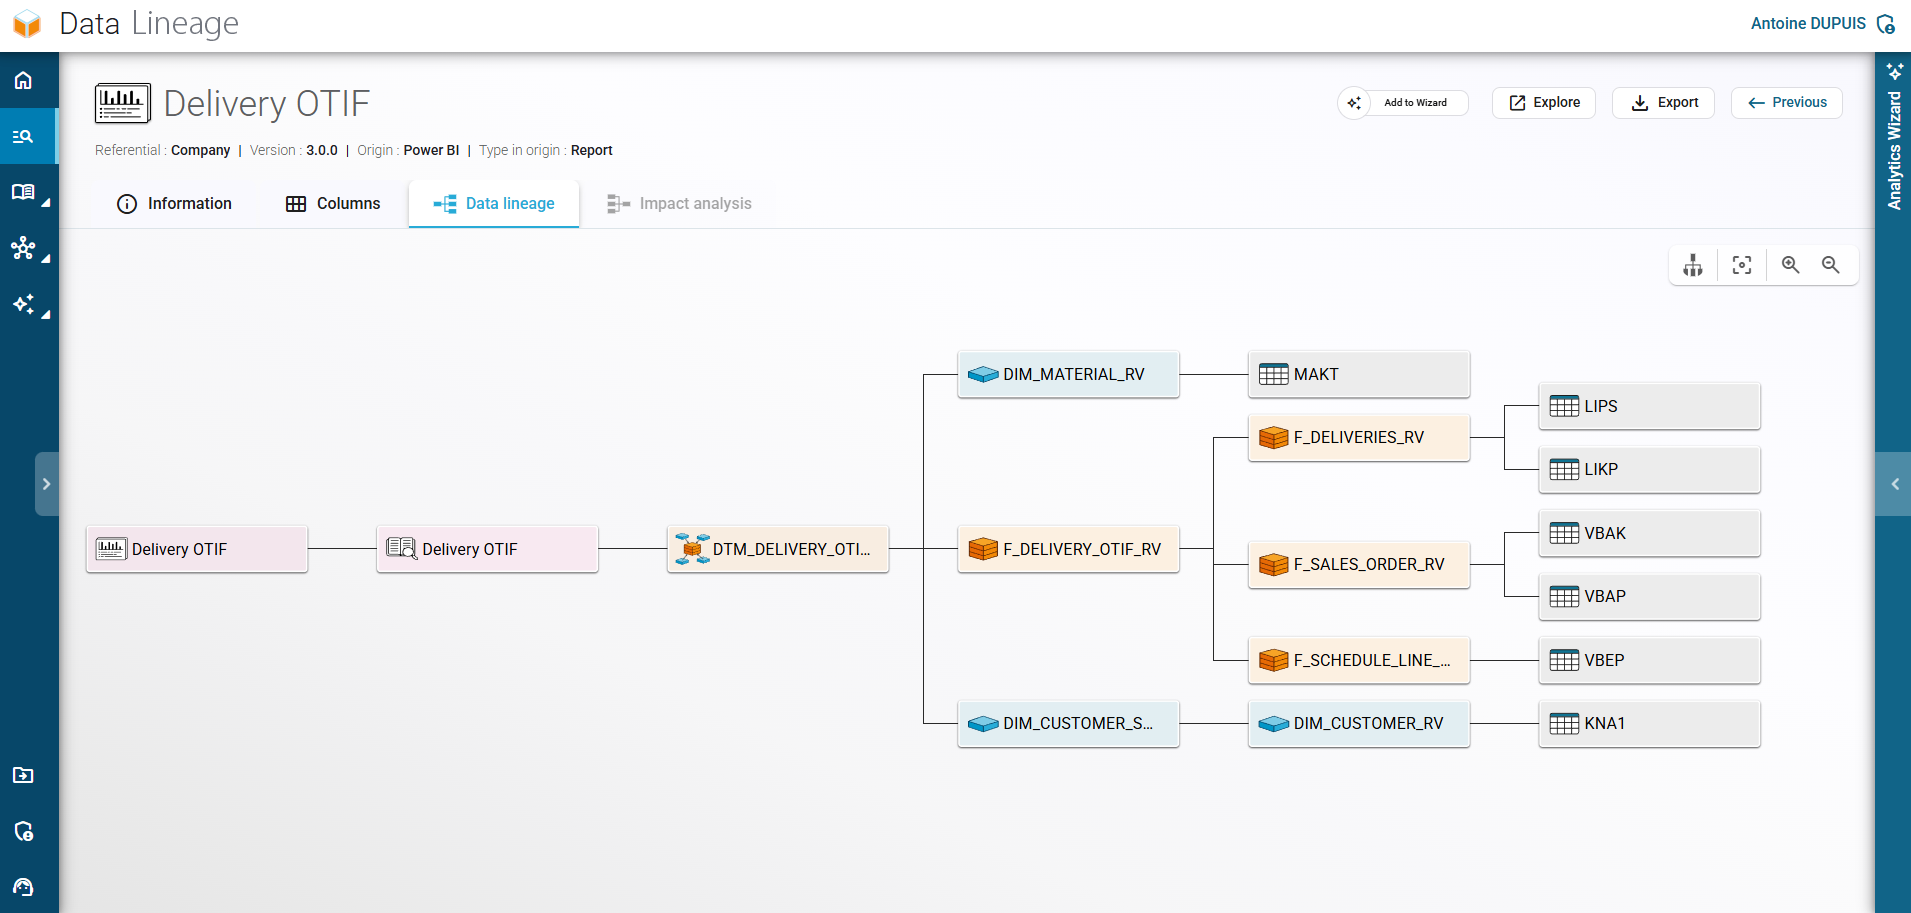Viewport: 1911px width, 913px height.
Task: Select the DIM_MATERIAL_RV lineage node
Action: coord(1068,374)
